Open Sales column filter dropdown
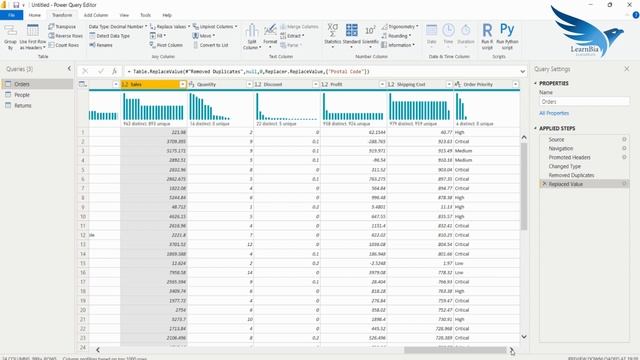Screen dimensions: 640x360 [183, 84]
